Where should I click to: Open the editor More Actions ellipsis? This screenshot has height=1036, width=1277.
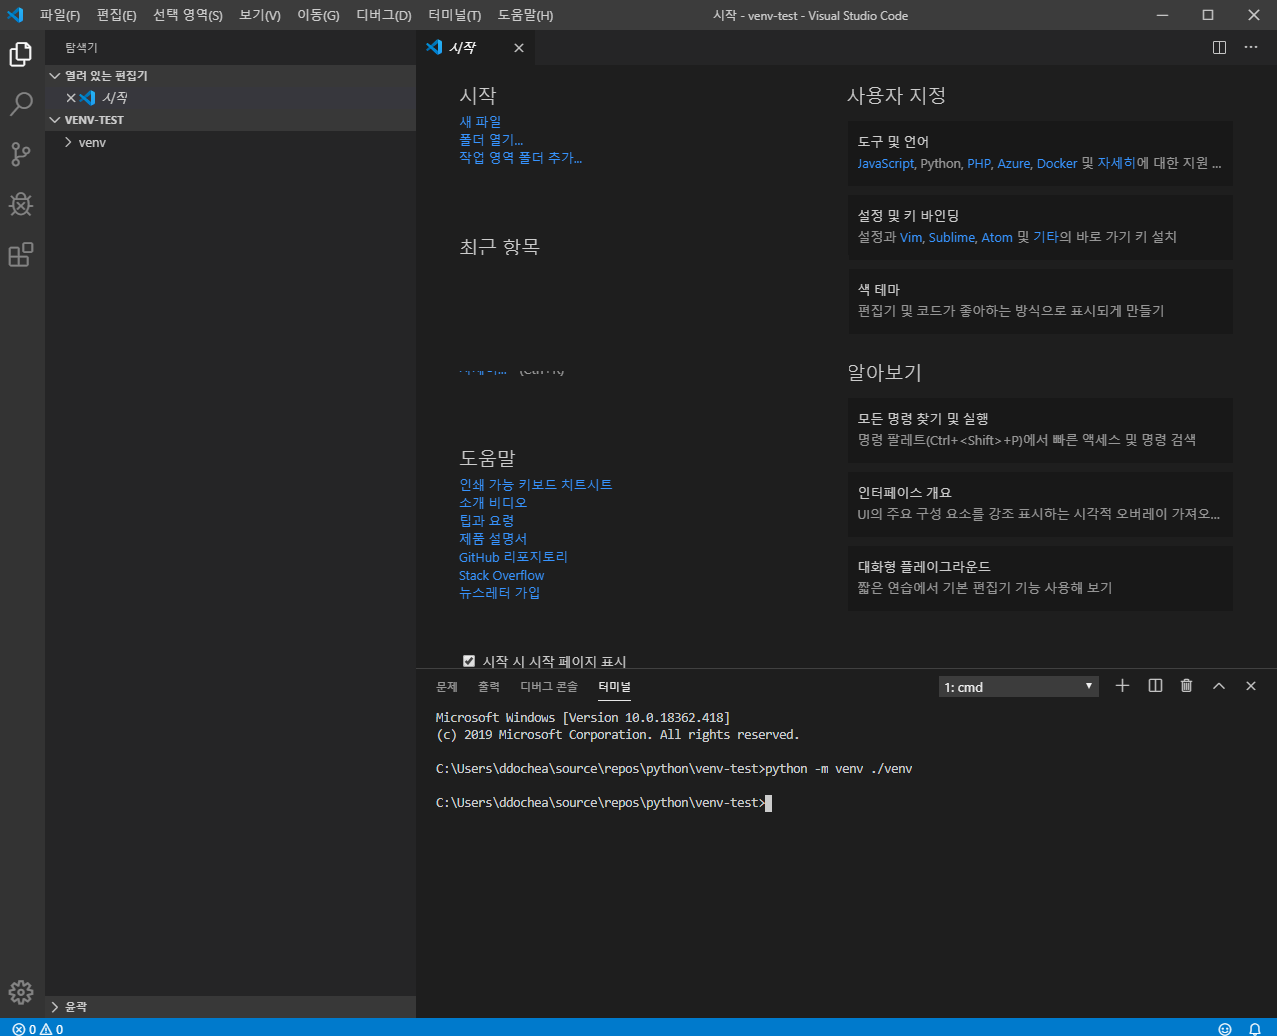click(x=1251, y=47)
